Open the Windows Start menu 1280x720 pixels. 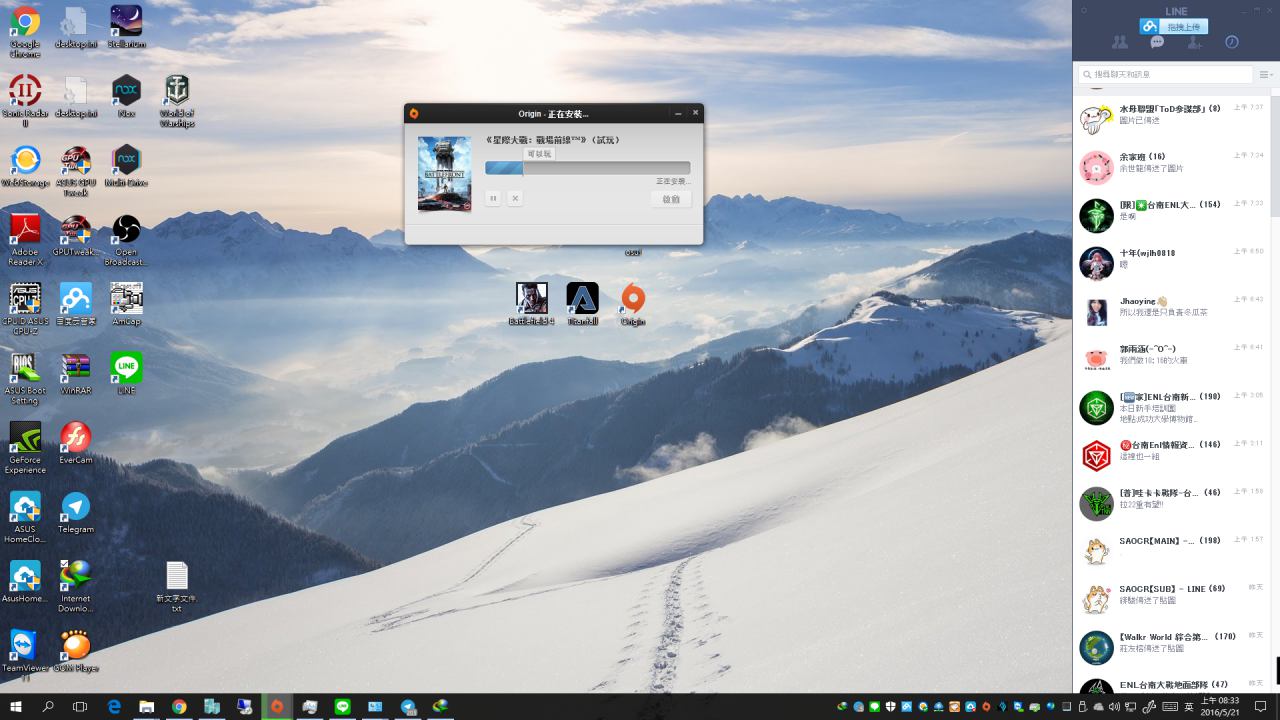click(16, 707)
